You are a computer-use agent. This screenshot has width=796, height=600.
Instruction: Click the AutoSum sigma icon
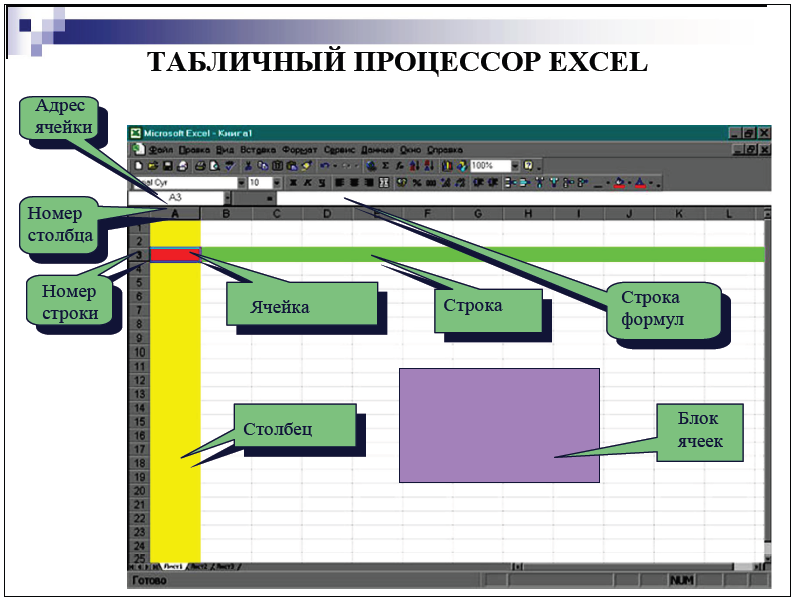[x=385, y=165]
